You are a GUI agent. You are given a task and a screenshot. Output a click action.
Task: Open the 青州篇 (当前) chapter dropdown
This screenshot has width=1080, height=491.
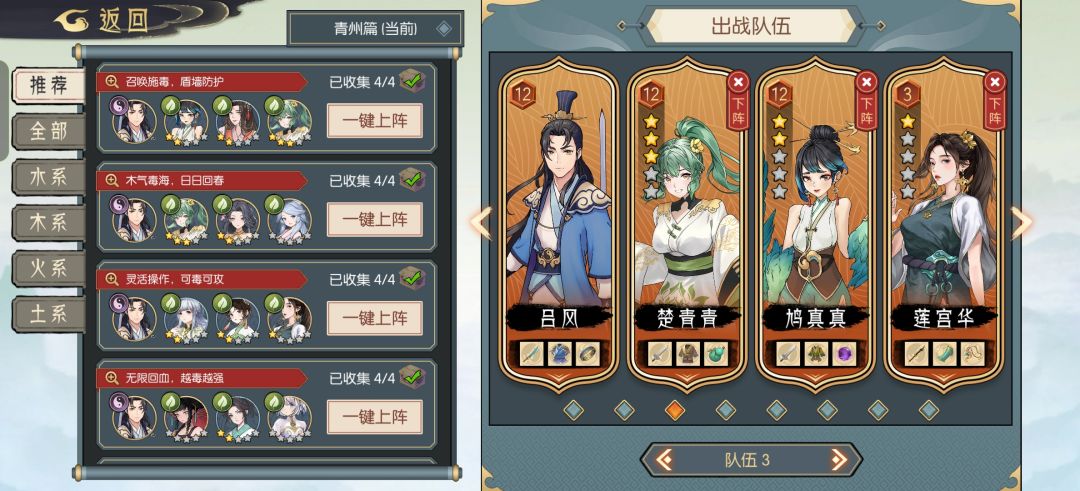pyautogui.click(x=375, y=29)
